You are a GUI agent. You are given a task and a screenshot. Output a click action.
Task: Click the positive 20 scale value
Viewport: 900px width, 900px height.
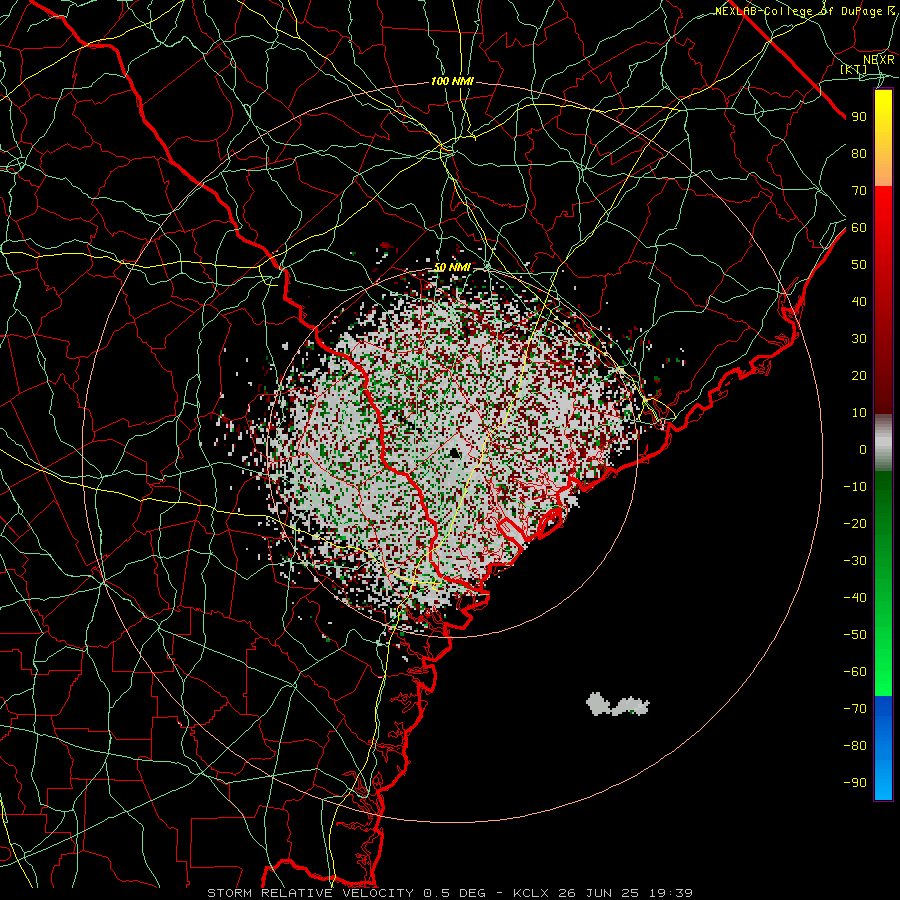859,375
